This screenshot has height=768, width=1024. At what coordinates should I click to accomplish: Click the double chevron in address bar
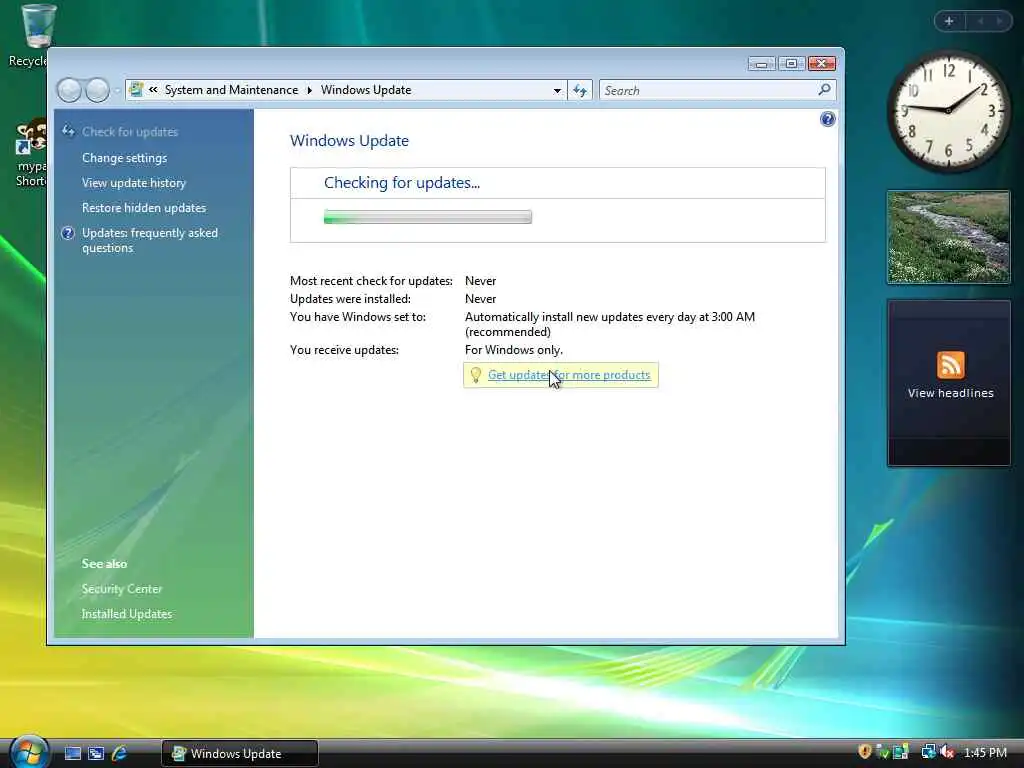153,89
